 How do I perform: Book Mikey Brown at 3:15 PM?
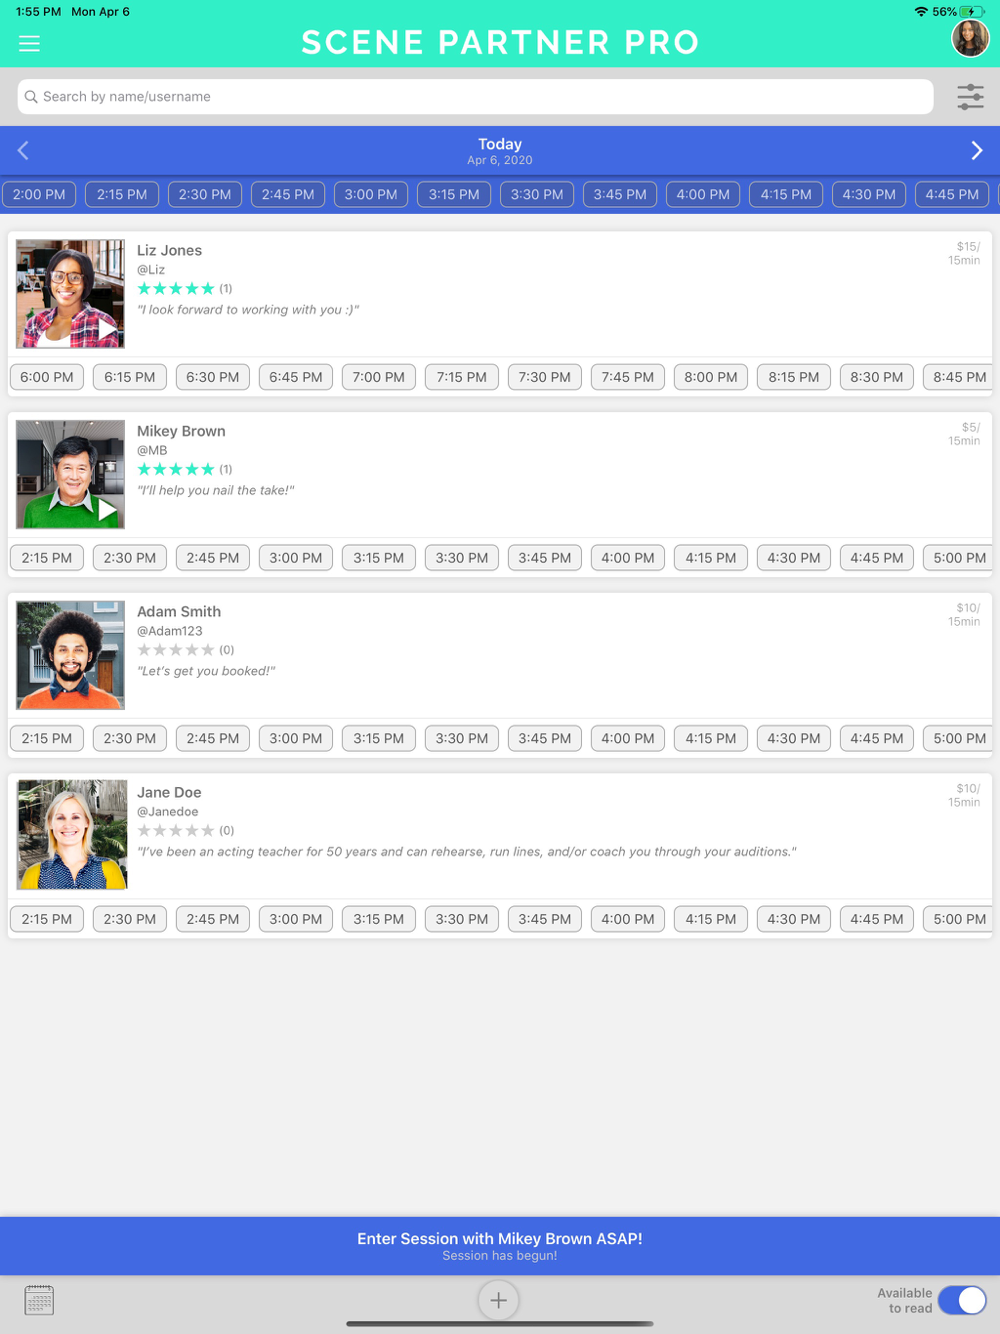[379, 558]
